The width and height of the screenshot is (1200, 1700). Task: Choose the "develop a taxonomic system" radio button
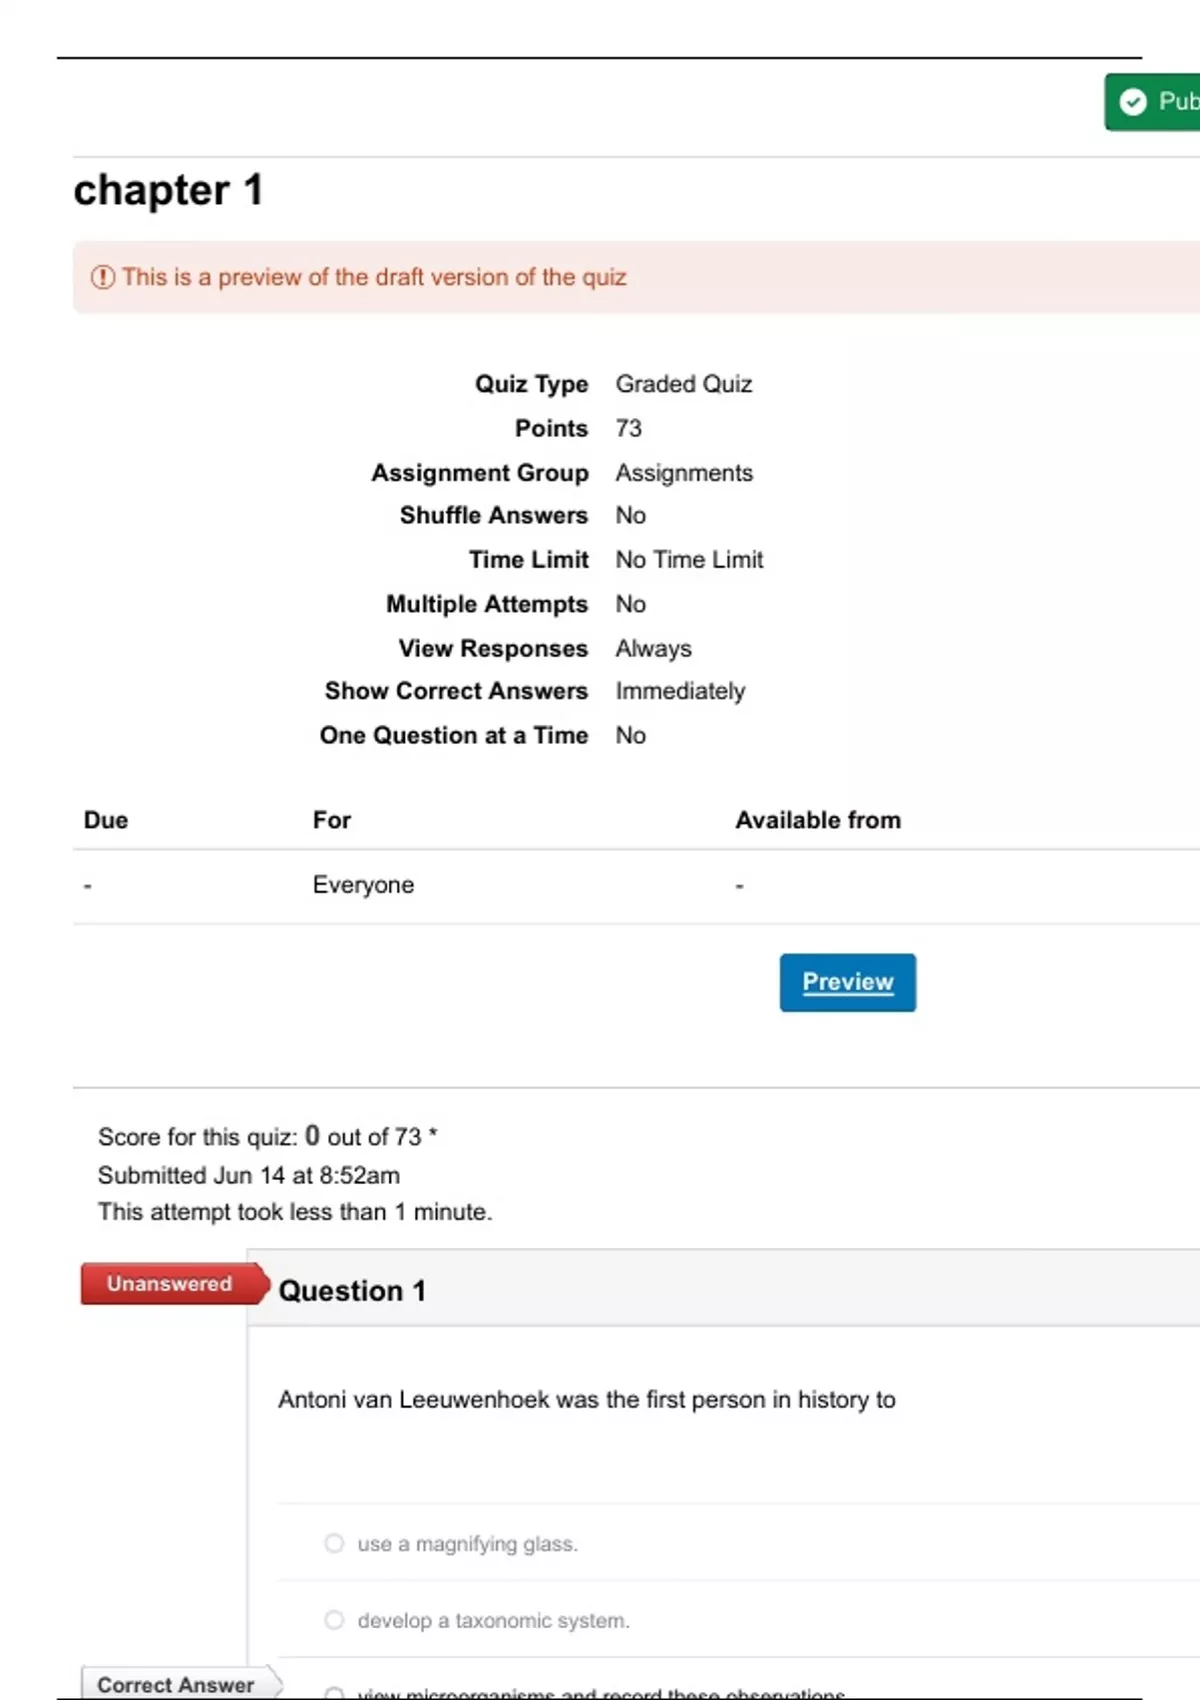[334, 1620]
